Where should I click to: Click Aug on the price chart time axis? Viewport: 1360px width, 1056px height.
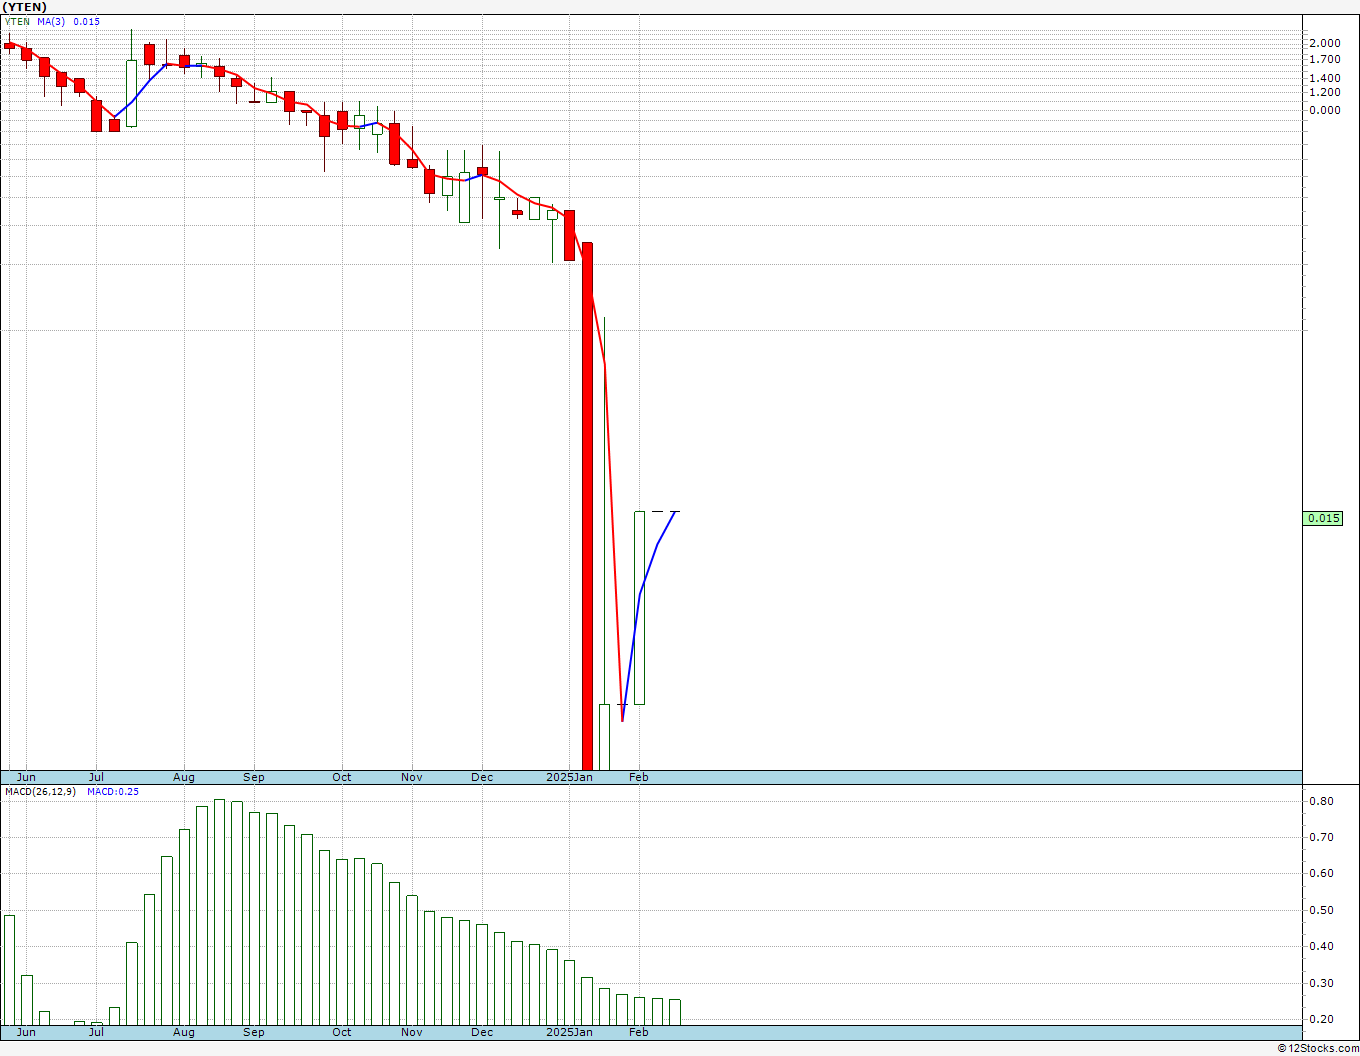point(184,777)
